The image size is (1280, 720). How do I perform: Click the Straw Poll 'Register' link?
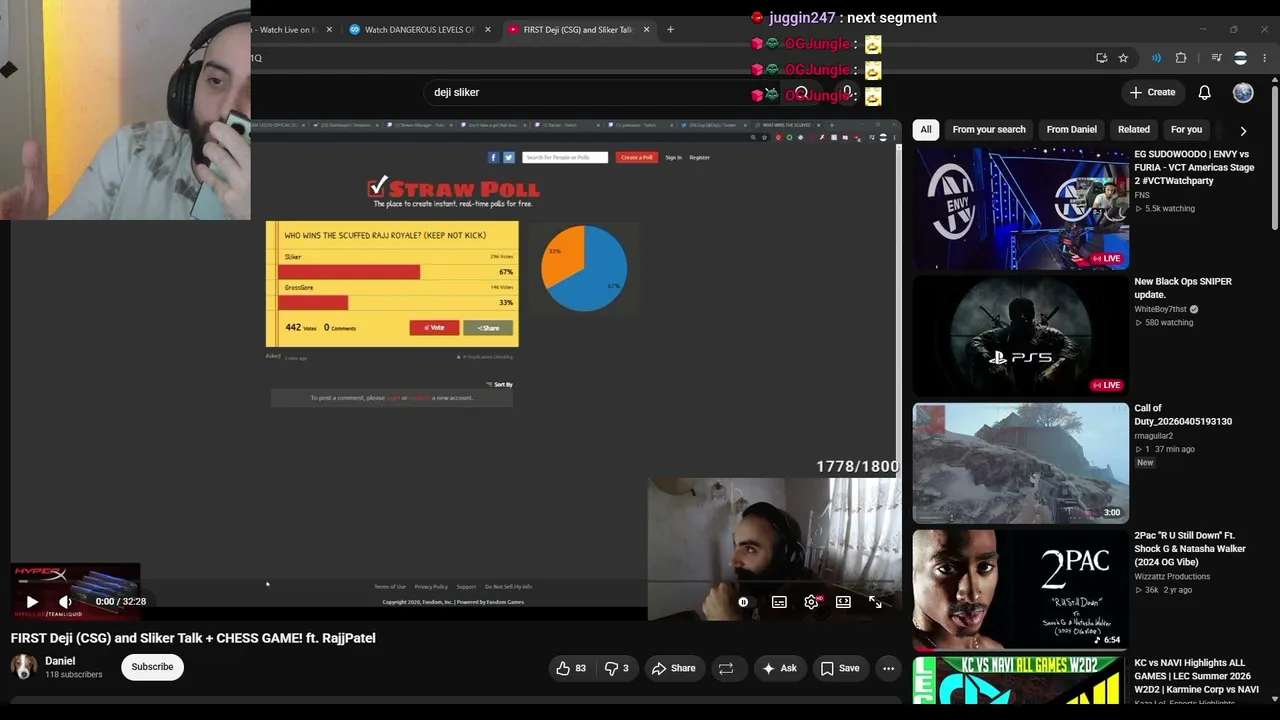(x=700, y=157)
